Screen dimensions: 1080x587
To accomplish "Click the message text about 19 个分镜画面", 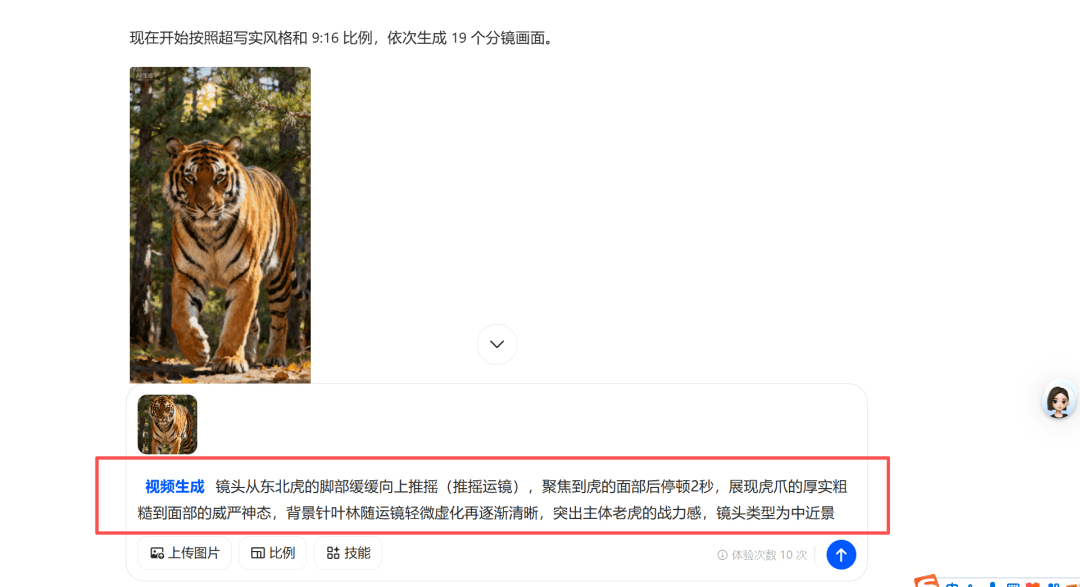I will 342,38.
